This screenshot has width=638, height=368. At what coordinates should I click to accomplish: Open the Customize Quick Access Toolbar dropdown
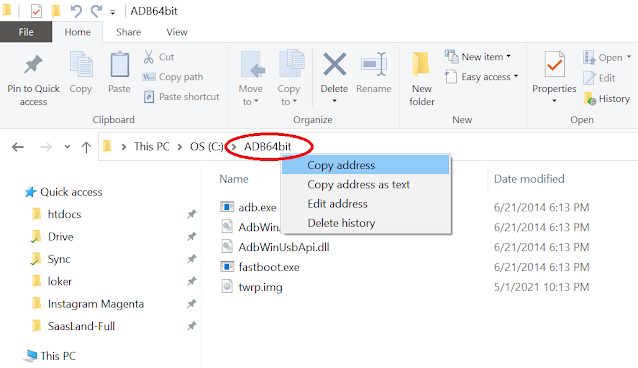tap(113, 13)
